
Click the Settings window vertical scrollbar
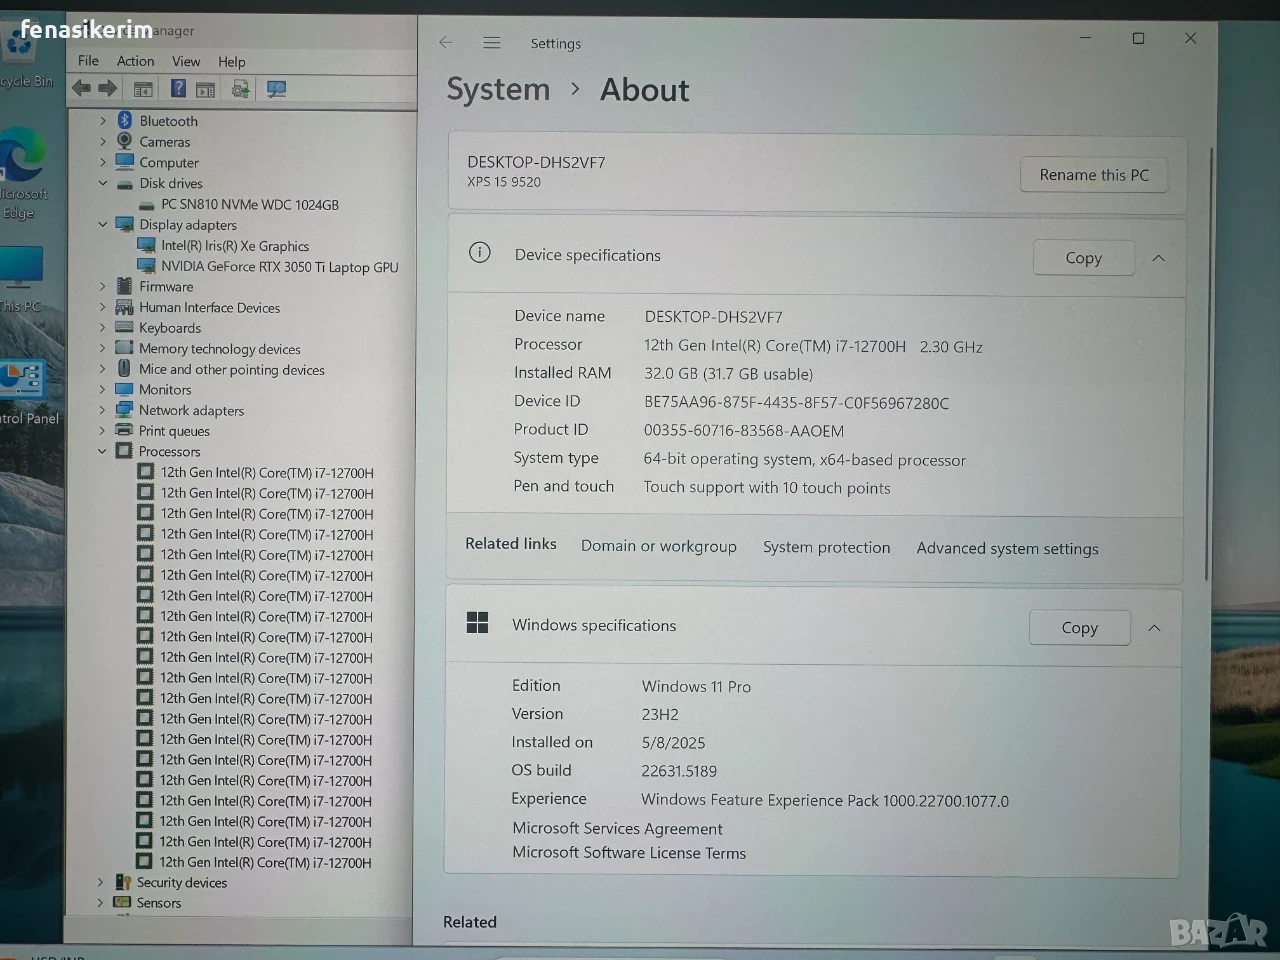[x=1210, y=362]
